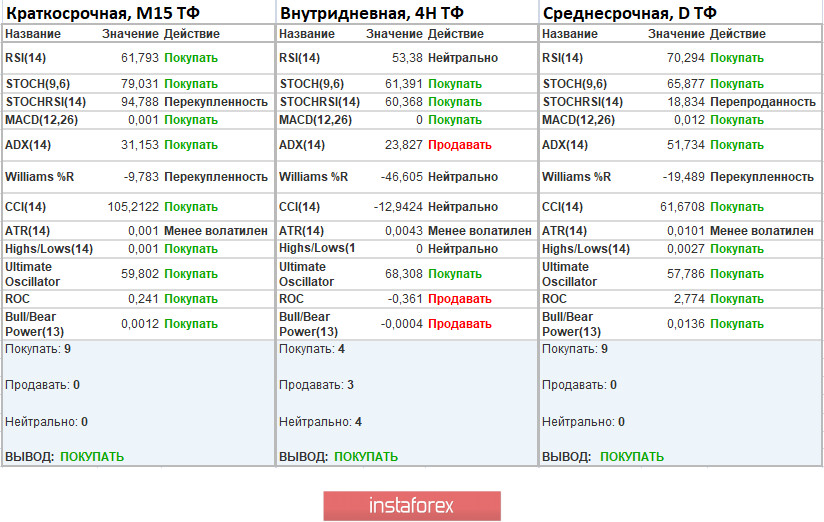Click red Продавать for ADX(14) in 4H table
This screenshot has width=824, height=522.
[460, 145]
